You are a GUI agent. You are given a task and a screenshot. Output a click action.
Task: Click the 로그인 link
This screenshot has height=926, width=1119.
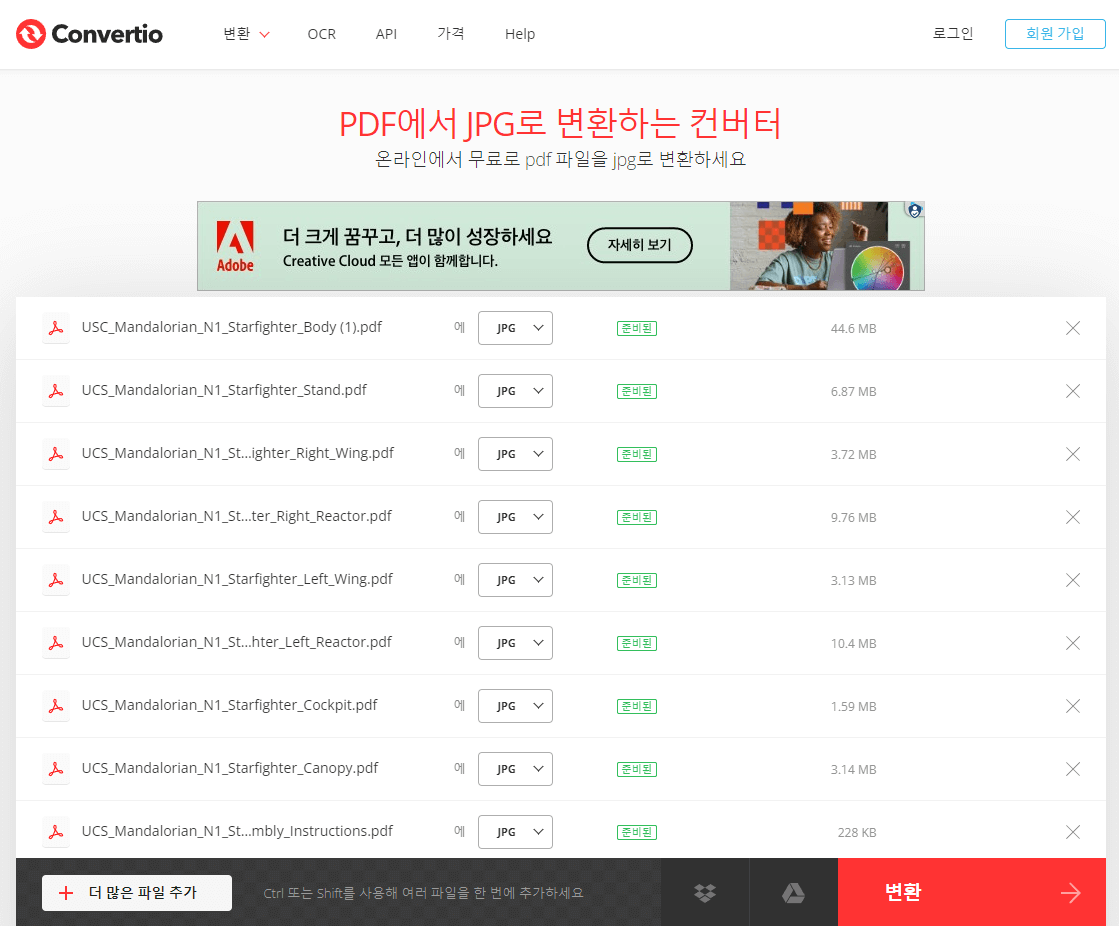[953, 33]
